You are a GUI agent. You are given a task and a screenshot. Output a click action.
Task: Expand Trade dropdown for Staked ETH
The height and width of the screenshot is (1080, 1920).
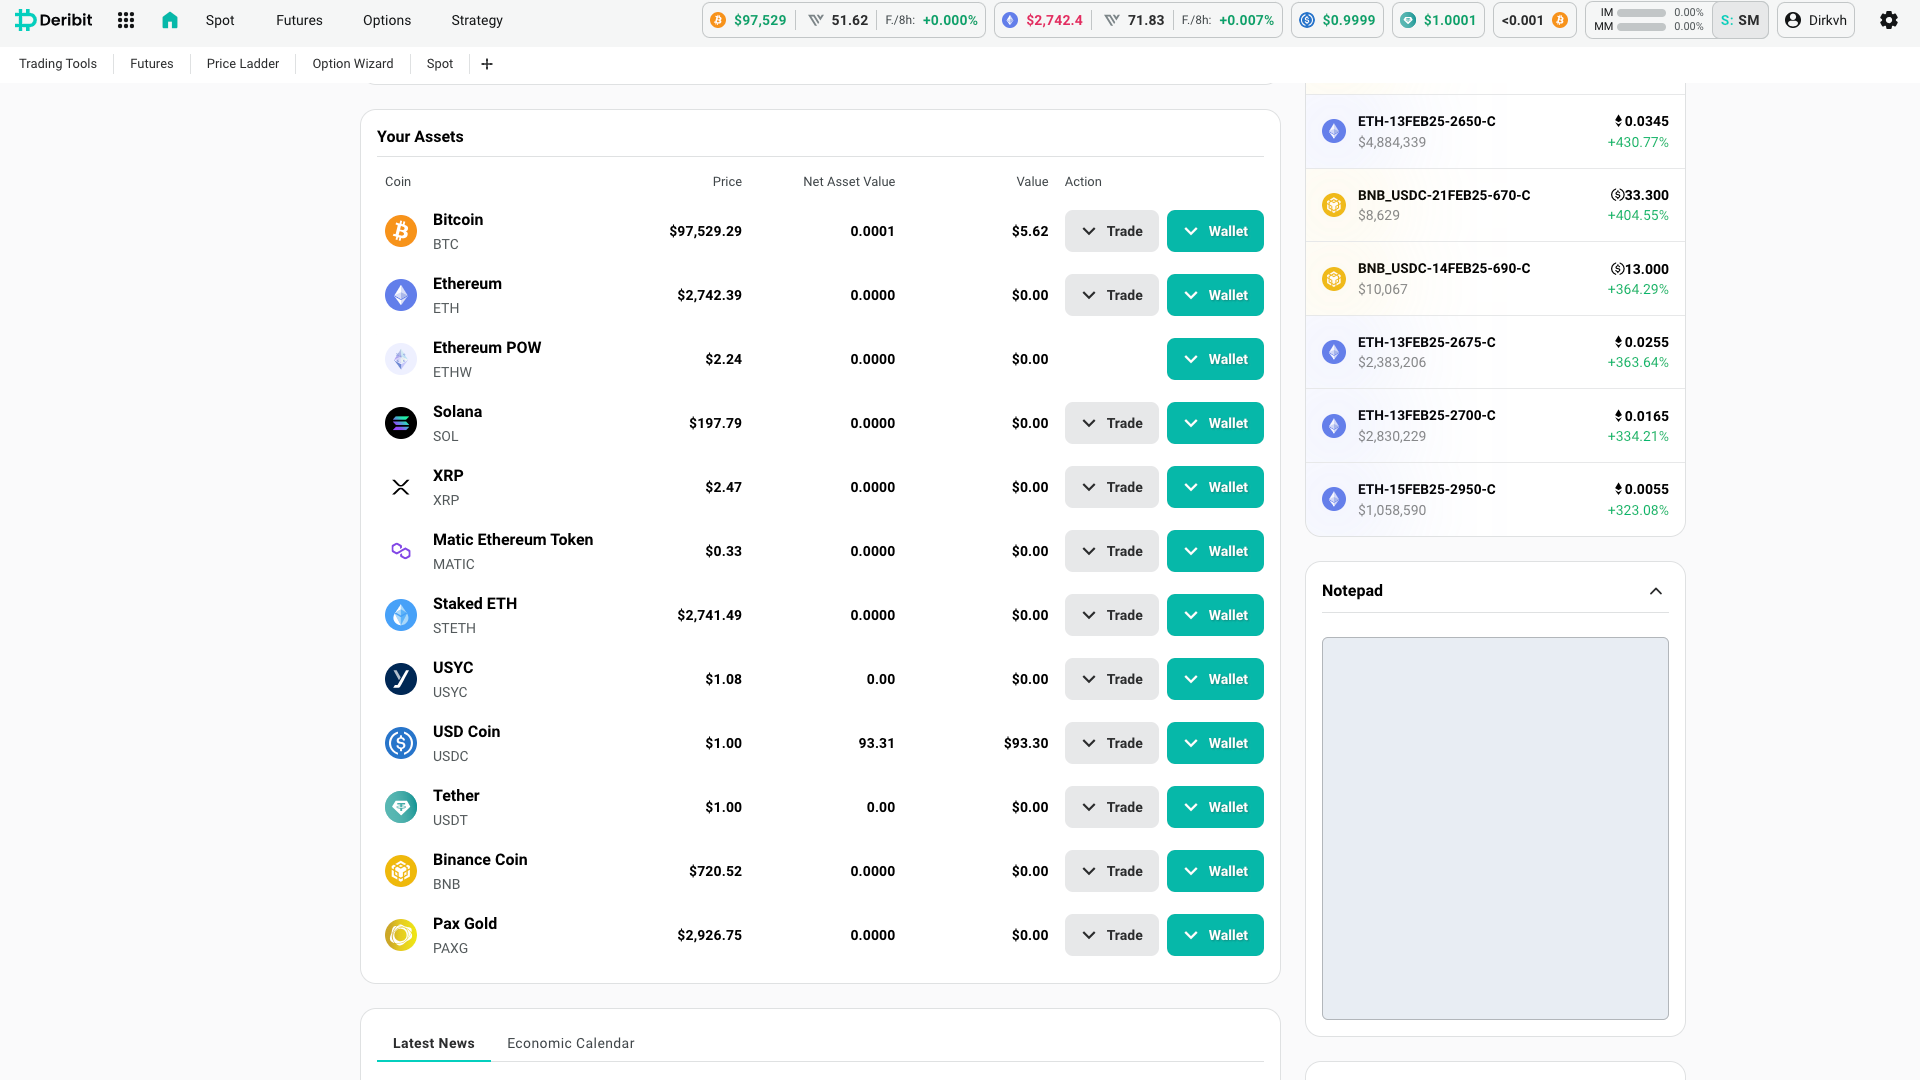point(1111,615)
